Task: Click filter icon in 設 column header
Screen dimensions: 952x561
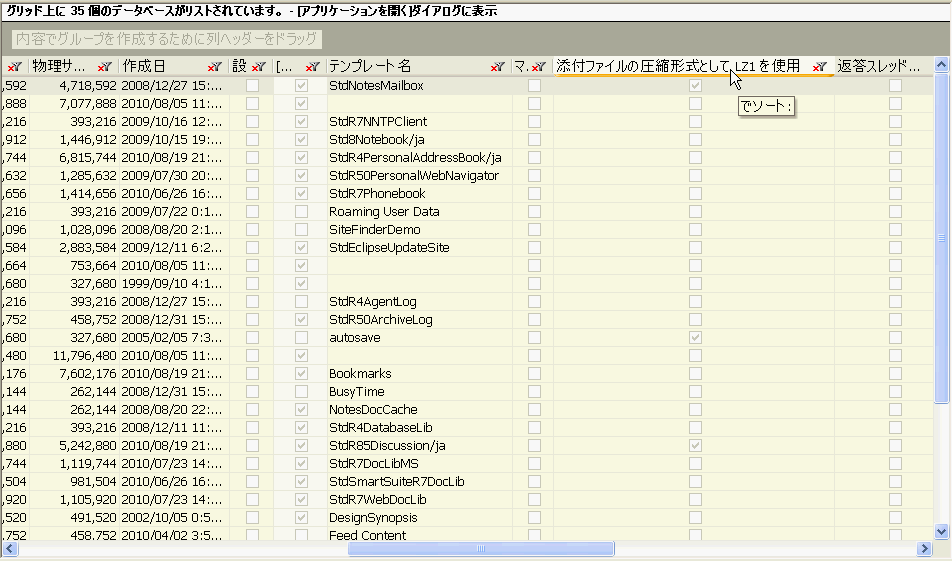Action: [258, 66]
